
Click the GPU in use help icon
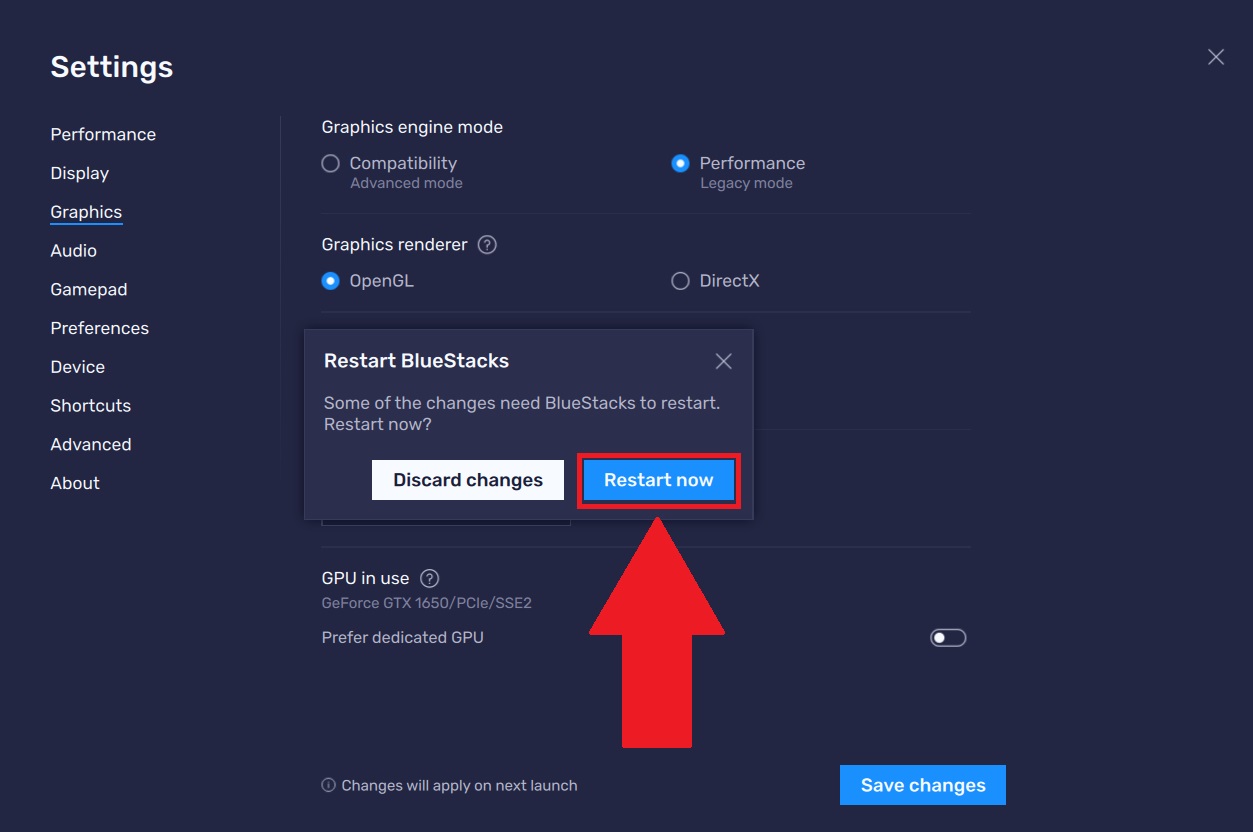[x=429, y=578]
